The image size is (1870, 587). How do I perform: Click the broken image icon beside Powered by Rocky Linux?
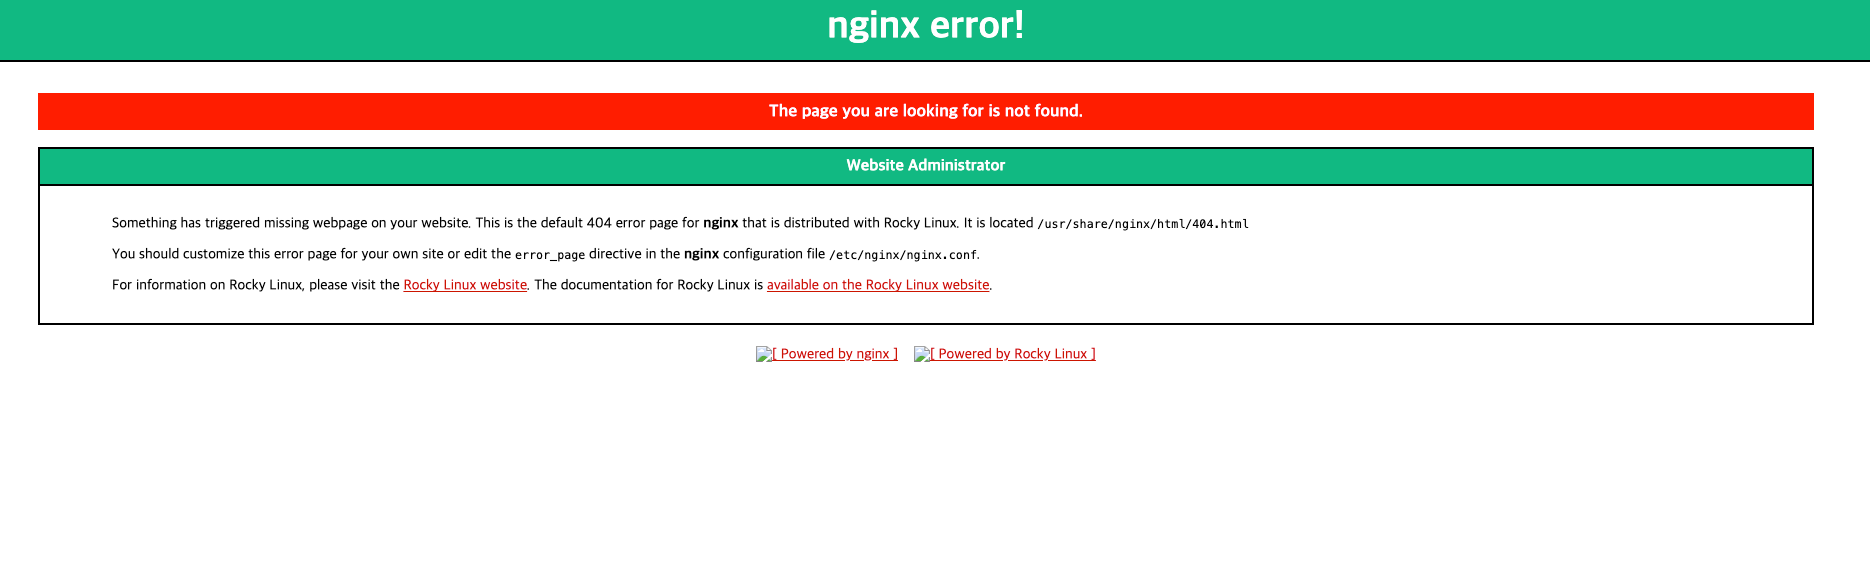coord(922,354)
